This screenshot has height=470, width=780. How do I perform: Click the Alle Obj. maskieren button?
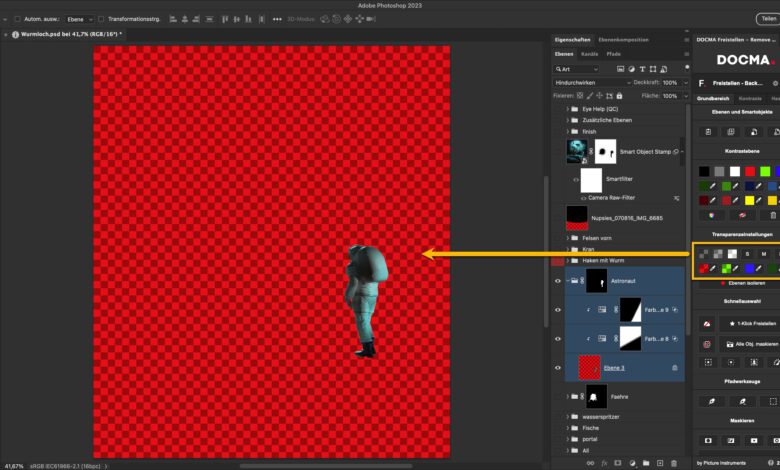point(748,344)
